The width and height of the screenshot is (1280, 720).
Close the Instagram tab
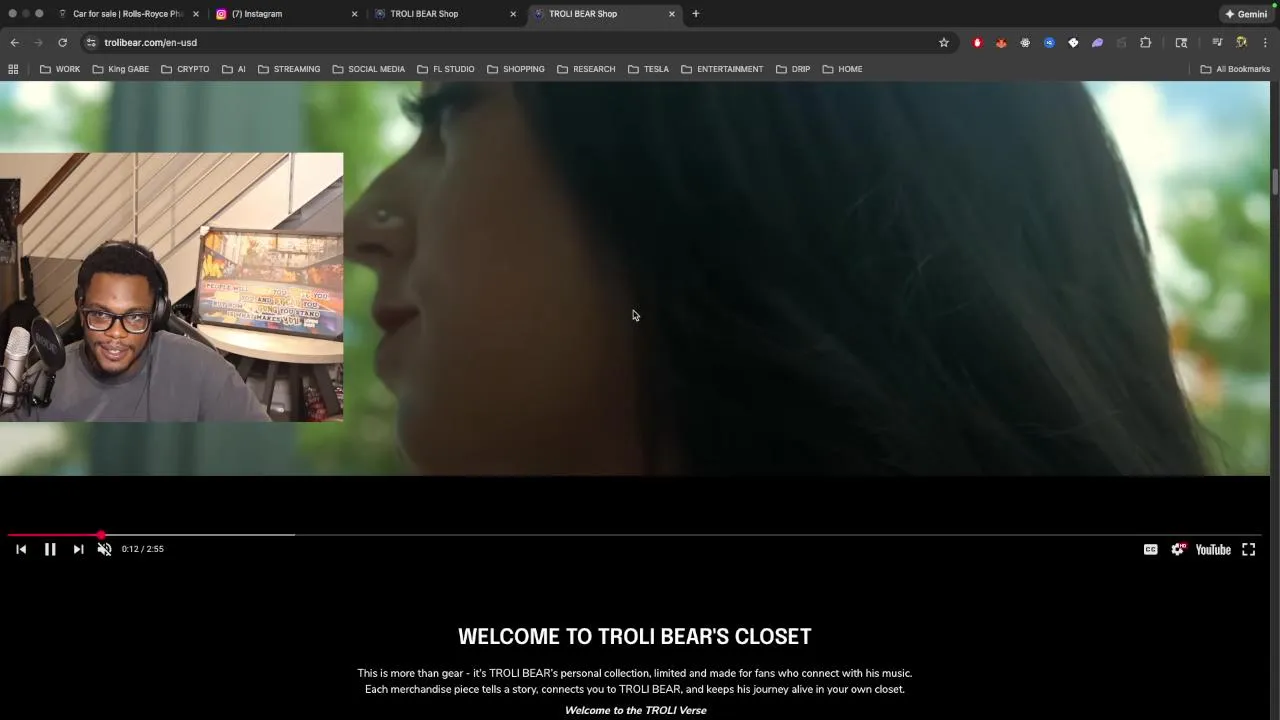click(354, 14)
